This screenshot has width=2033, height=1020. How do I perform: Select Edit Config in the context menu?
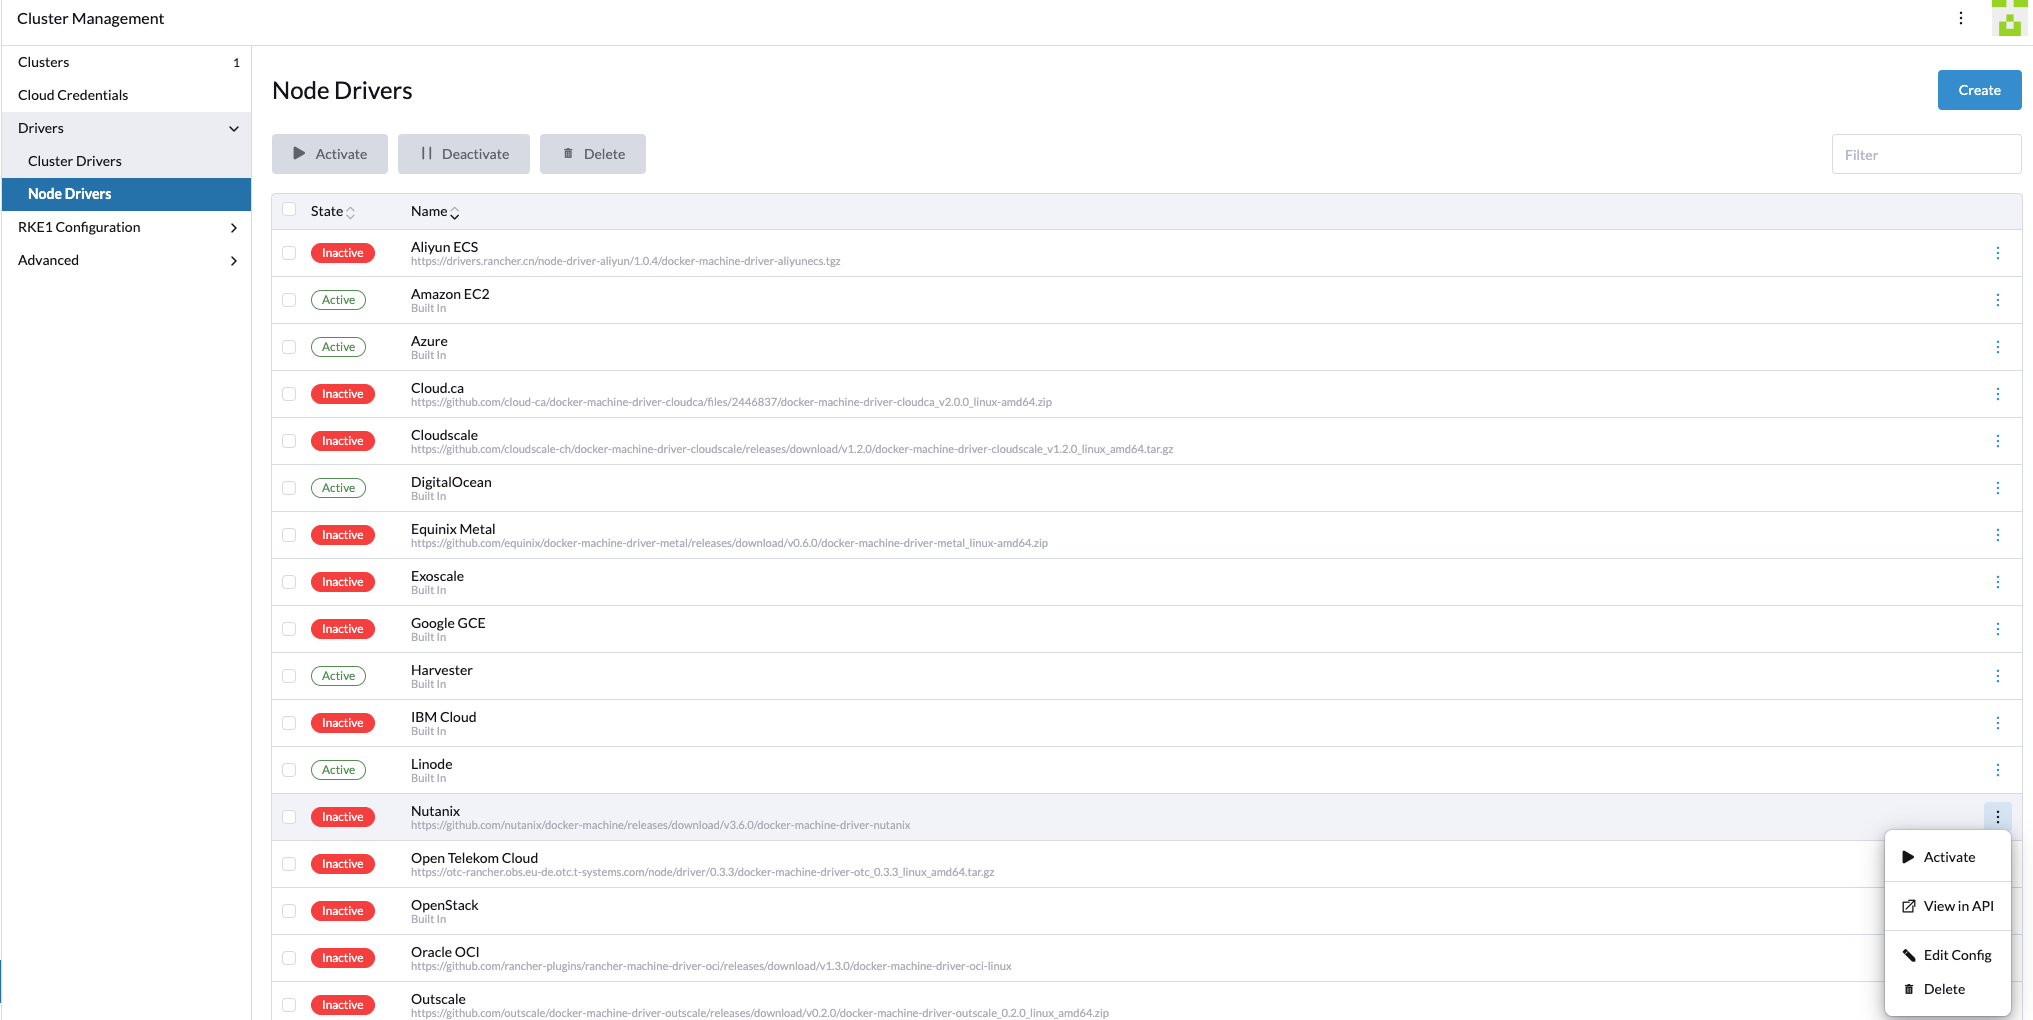click(x=1956, y=955)
